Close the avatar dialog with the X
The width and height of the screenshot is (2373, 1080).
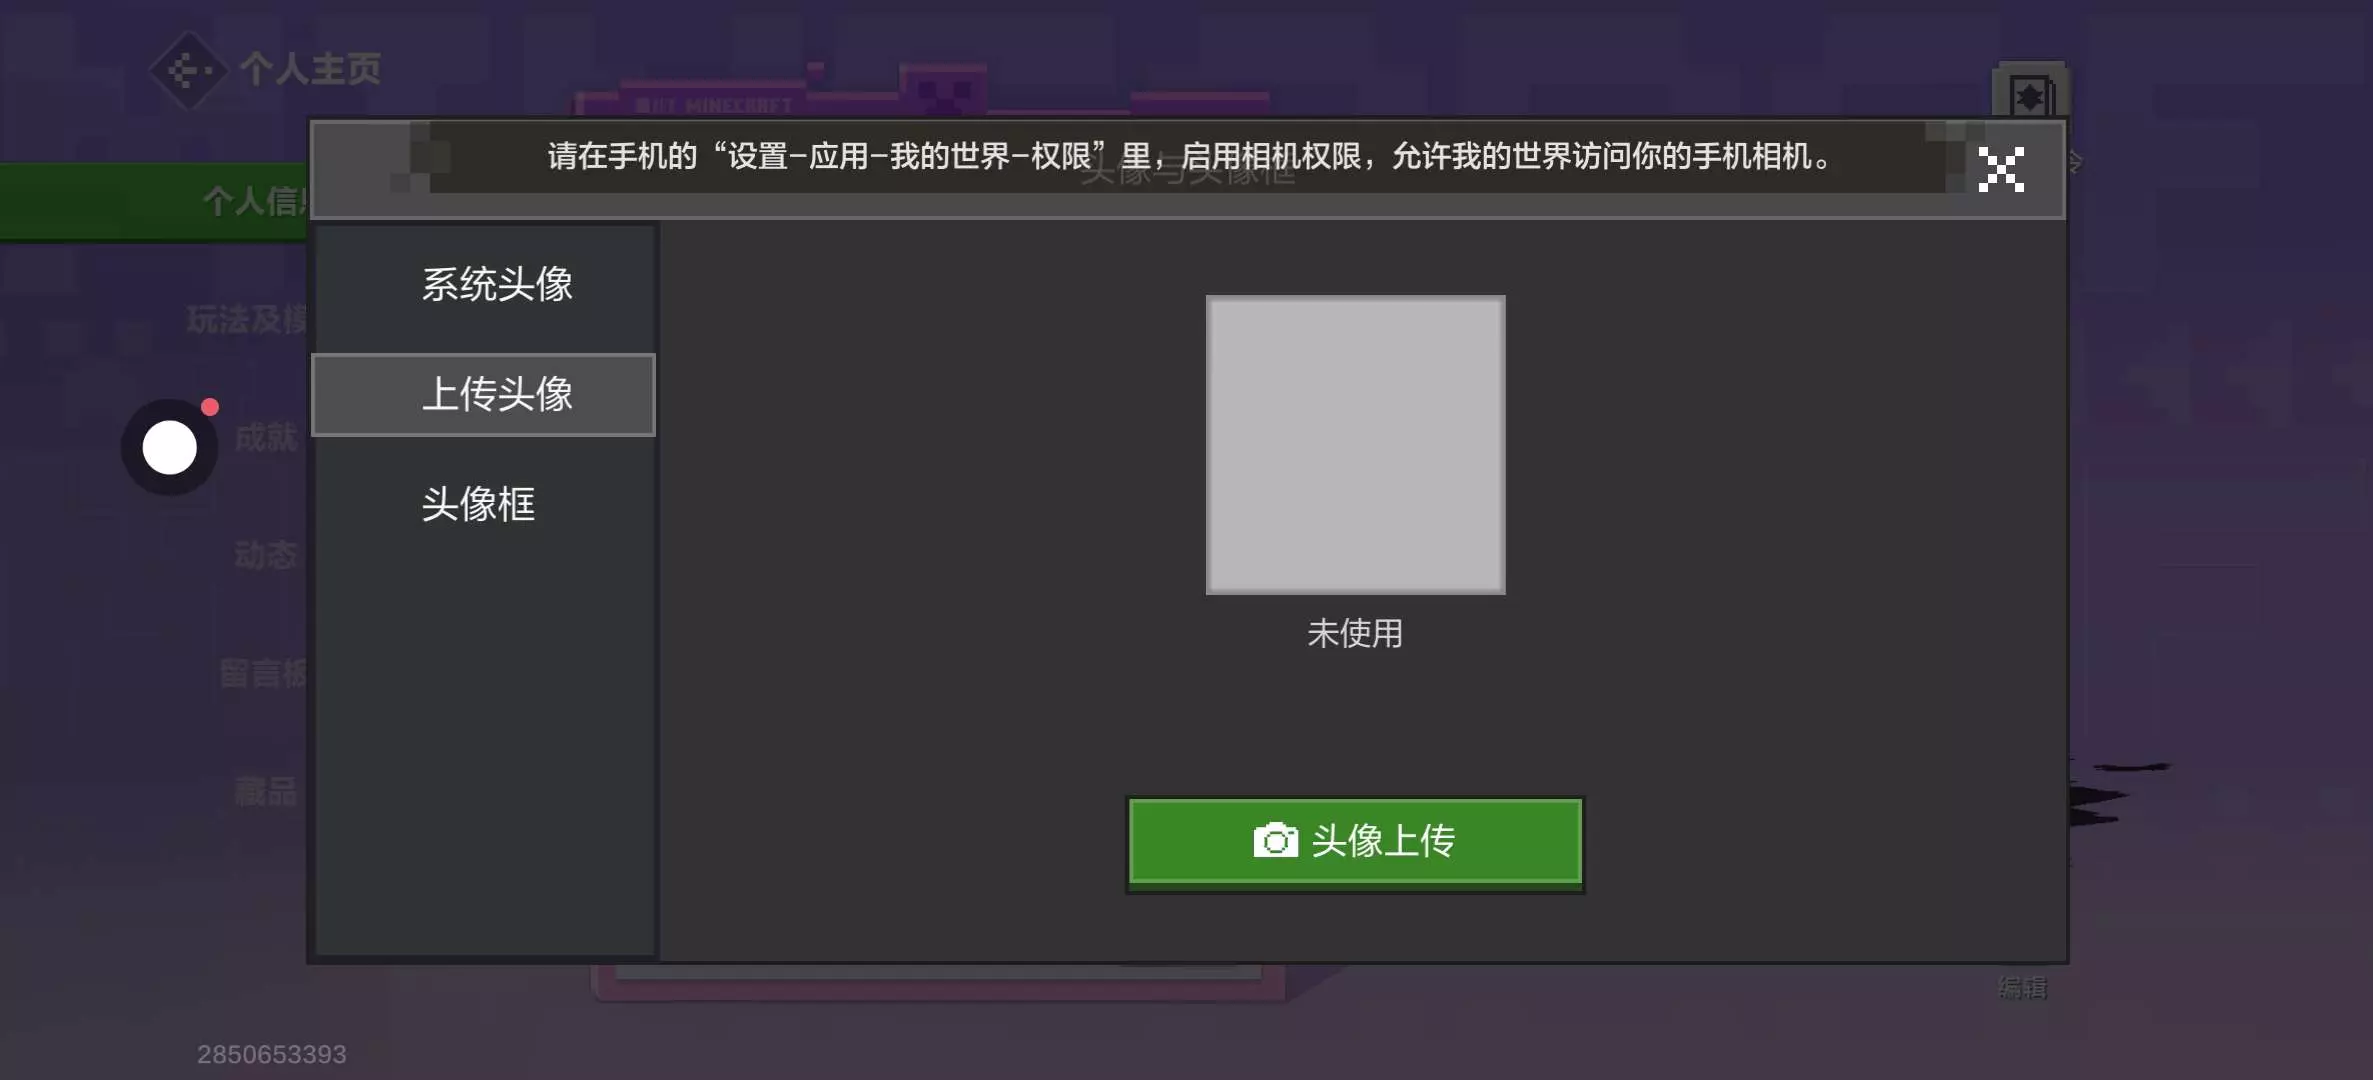pyautogui.click(x=2001, y=169)
